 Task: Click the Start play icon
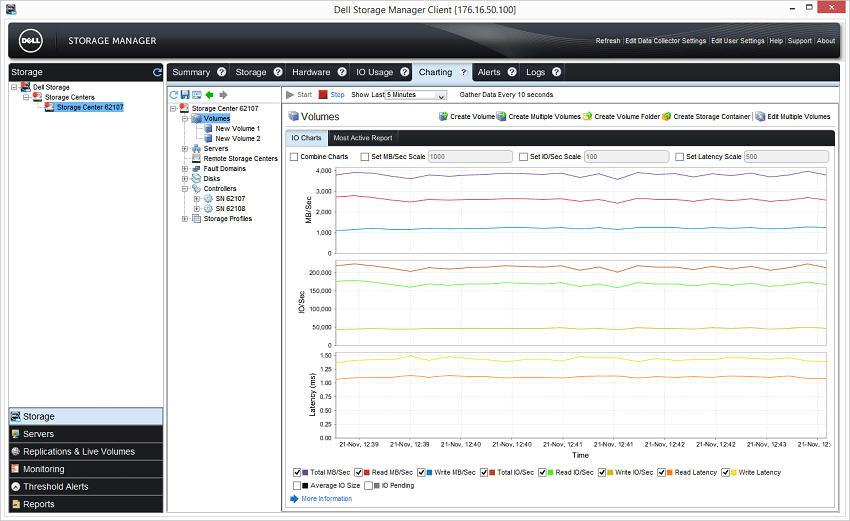tap(290, 94)
